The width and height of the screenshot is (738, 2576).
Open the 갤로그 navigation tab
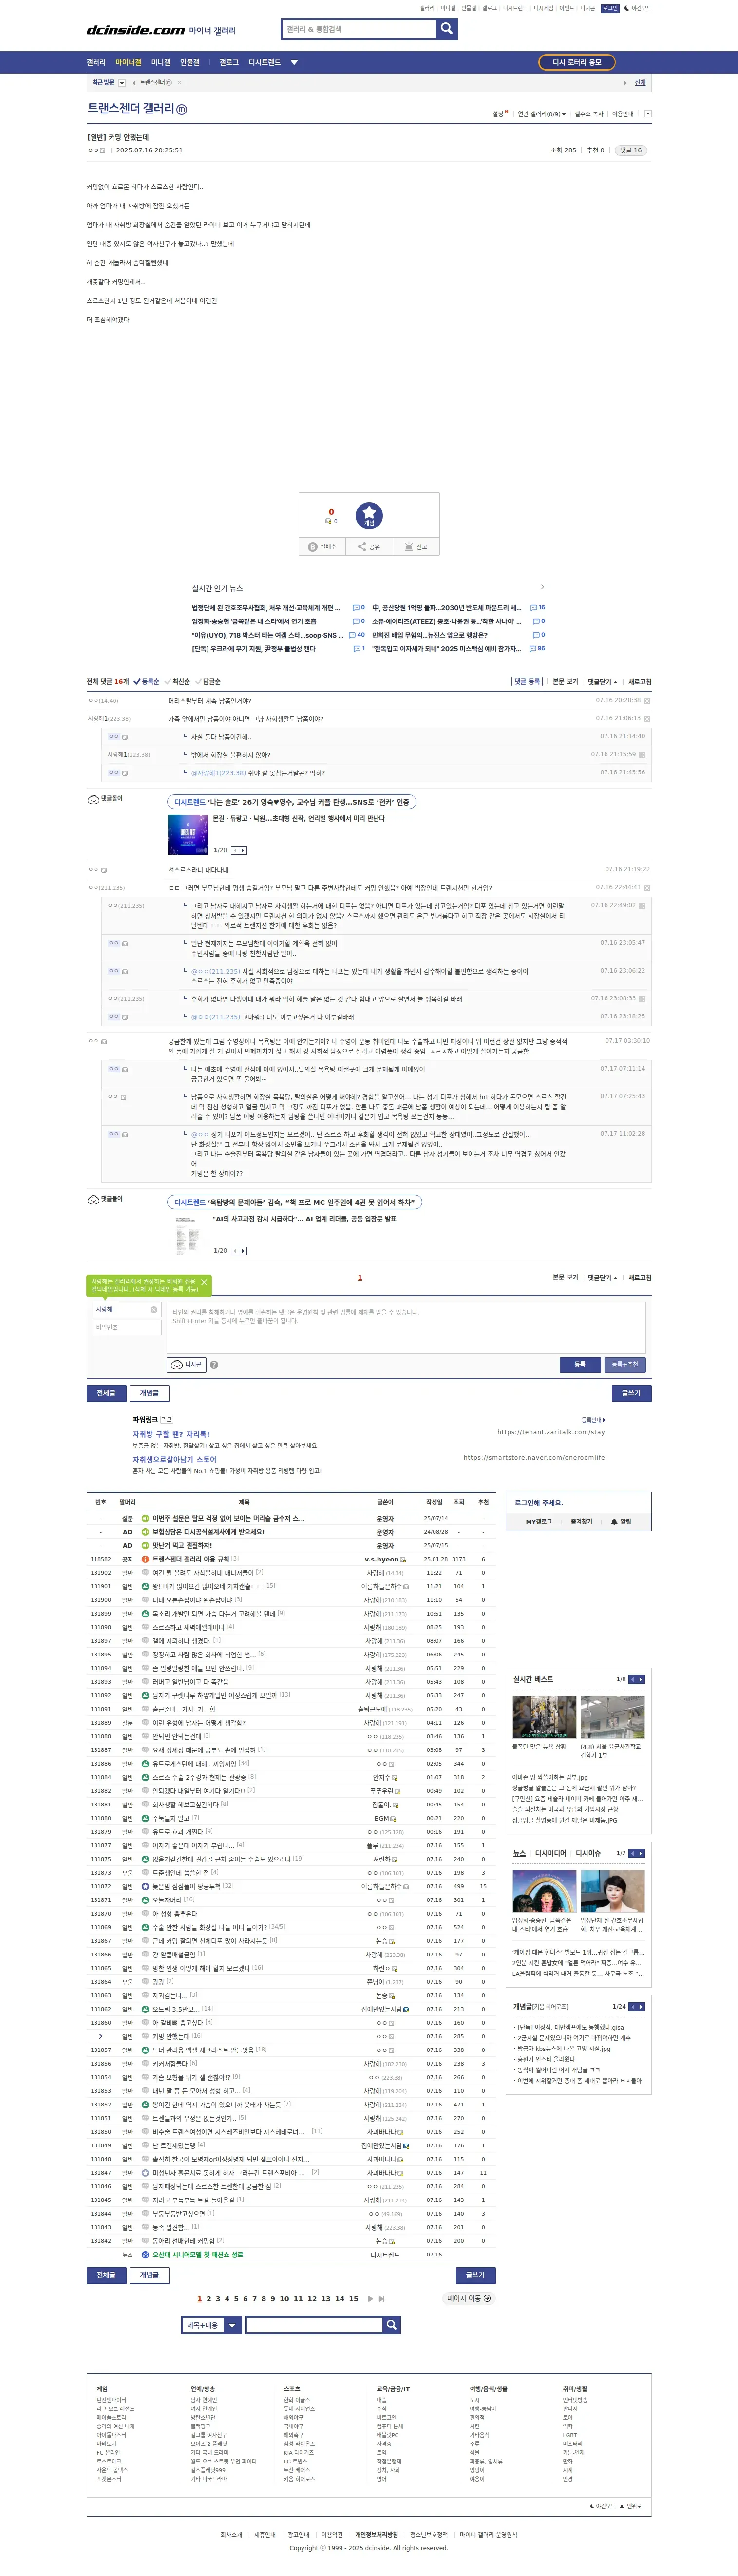(229, 62)
